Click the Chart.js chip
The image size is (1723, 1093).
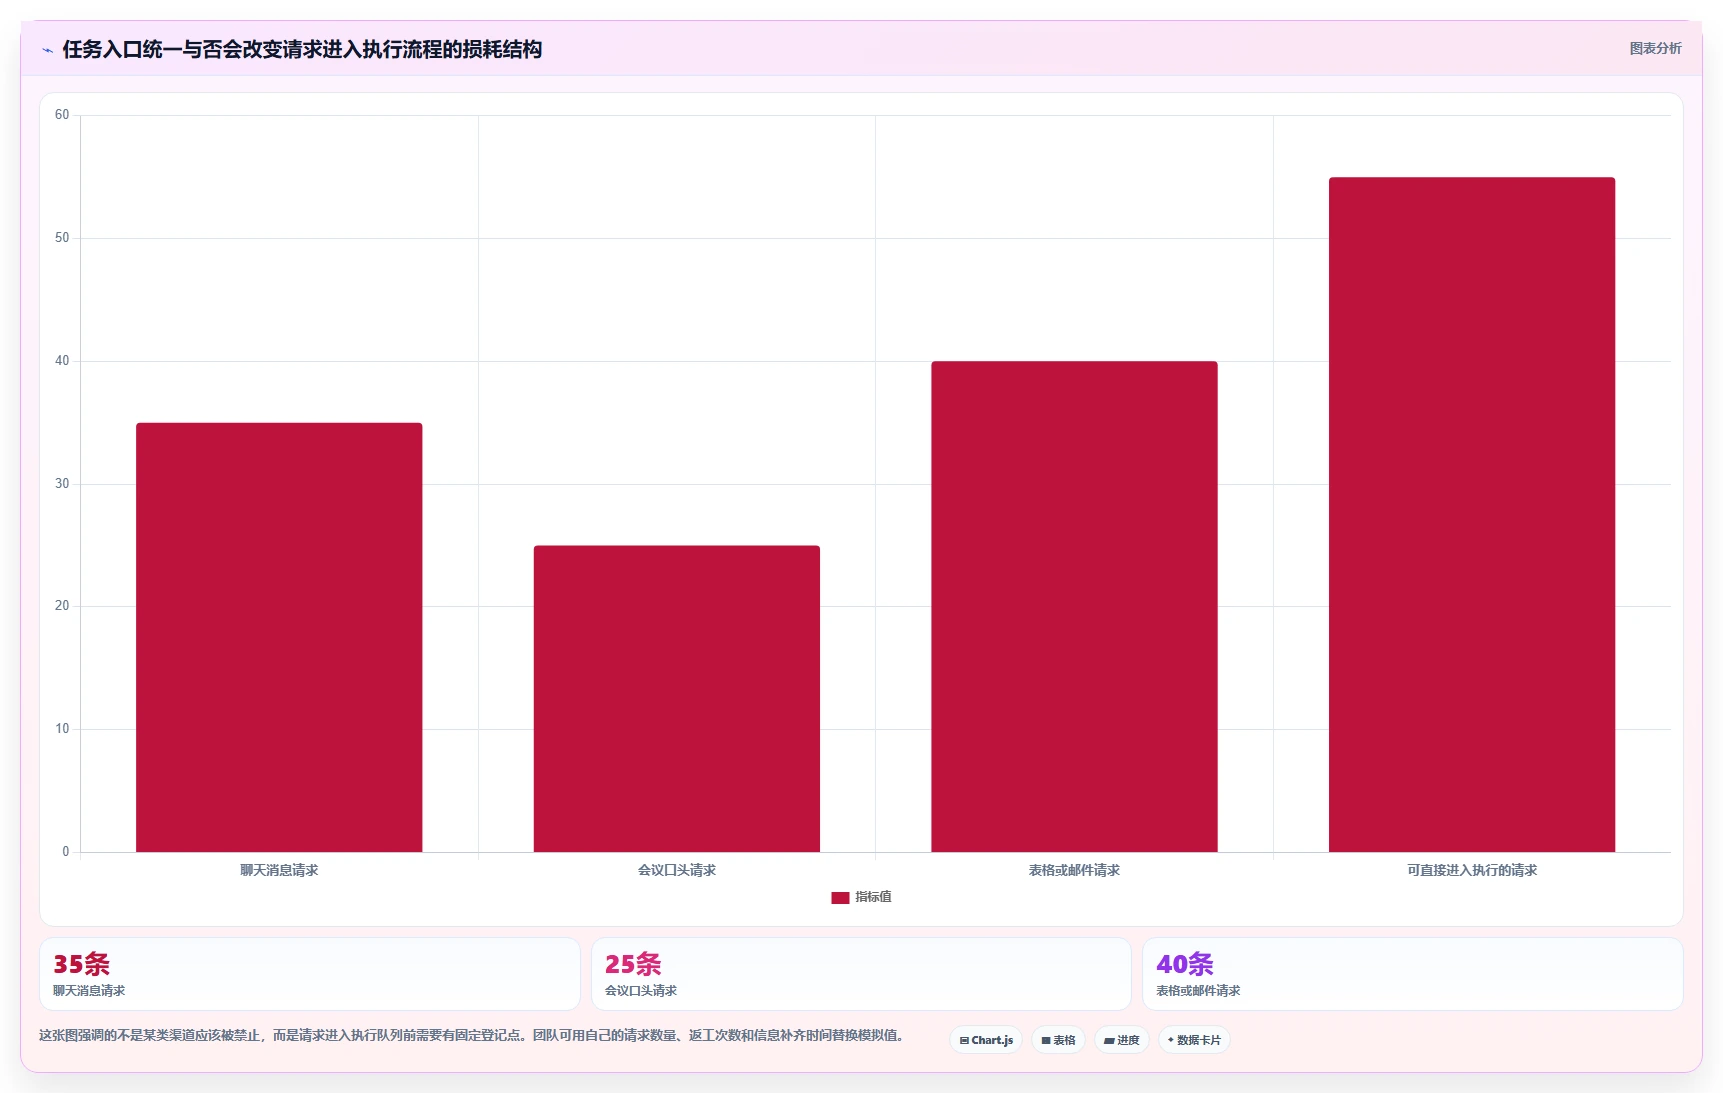click(x=986, y=1040)
